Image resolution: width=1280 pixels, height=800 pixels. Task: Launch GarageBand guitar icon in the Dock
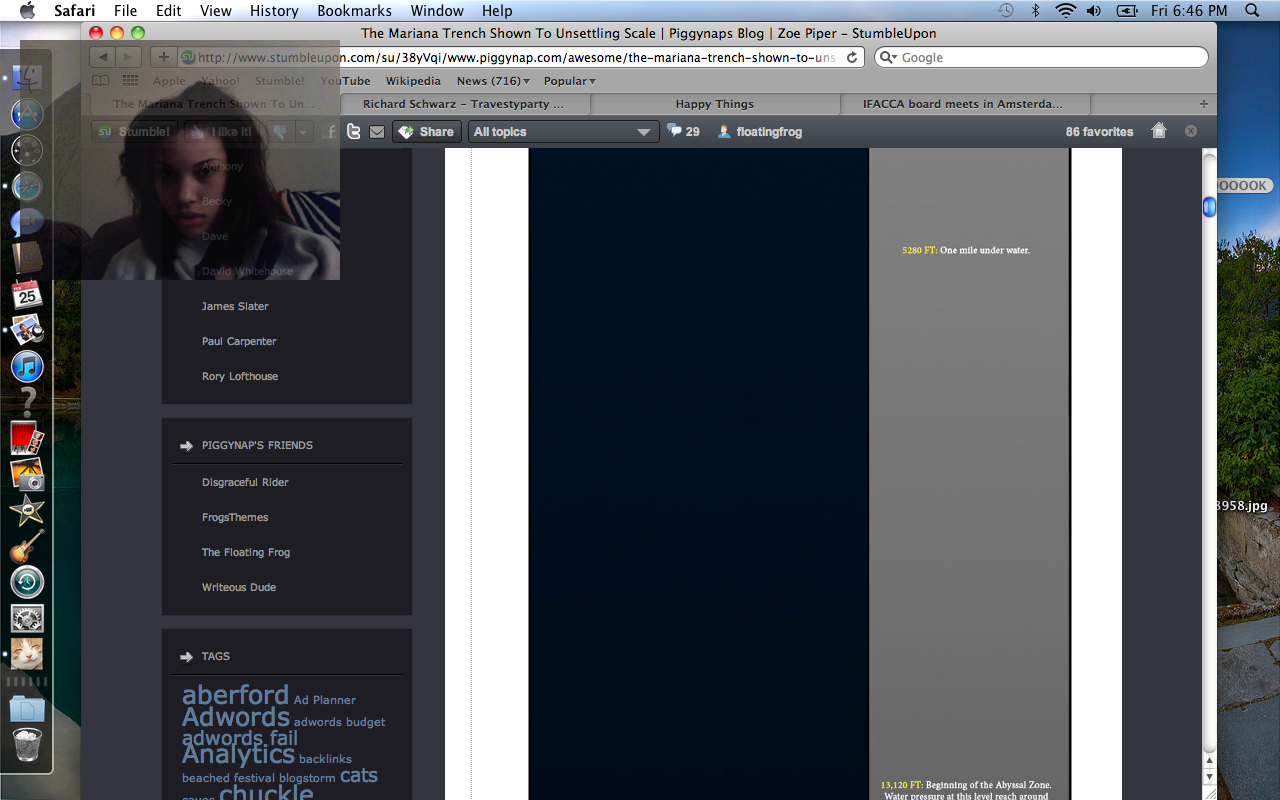click(27, 546)
